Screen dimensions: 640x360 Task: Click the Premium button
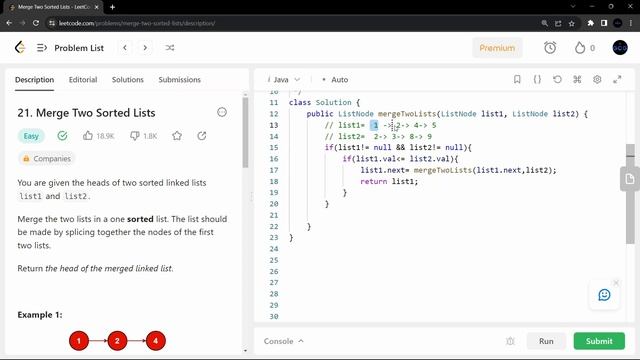tap(497, 48)
